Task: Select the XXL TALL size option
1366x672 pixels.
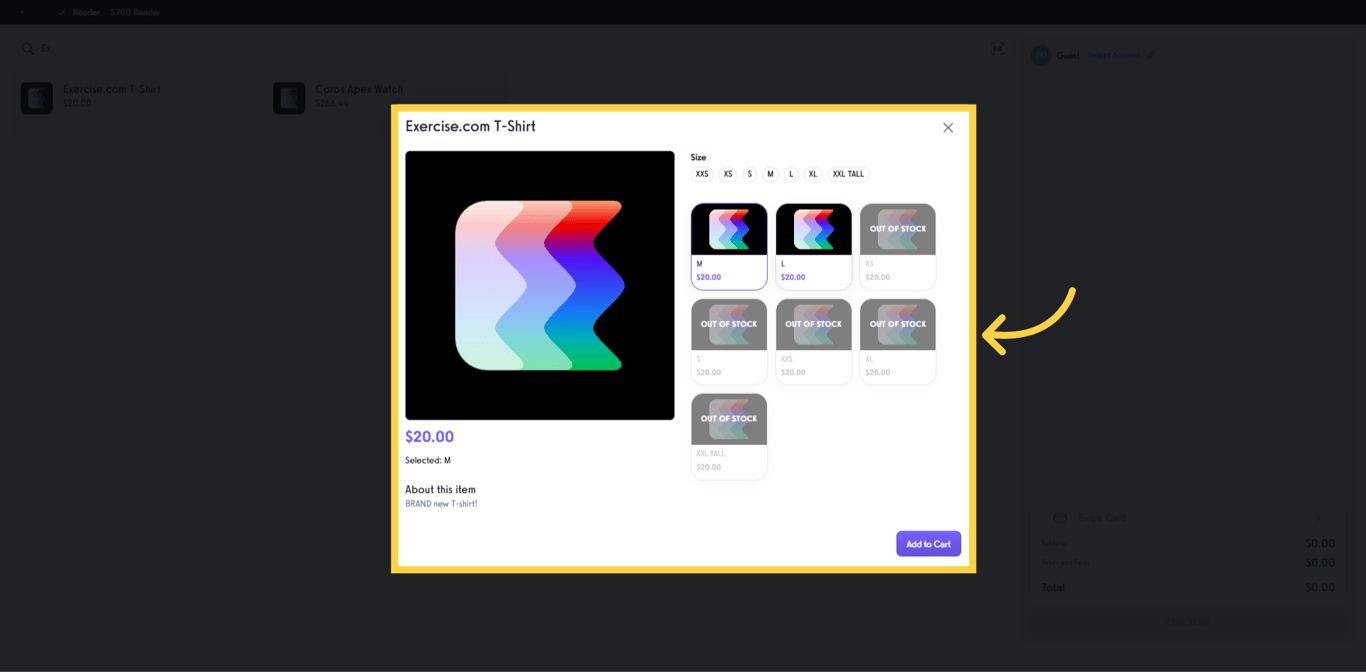Action: pos(848,173)
